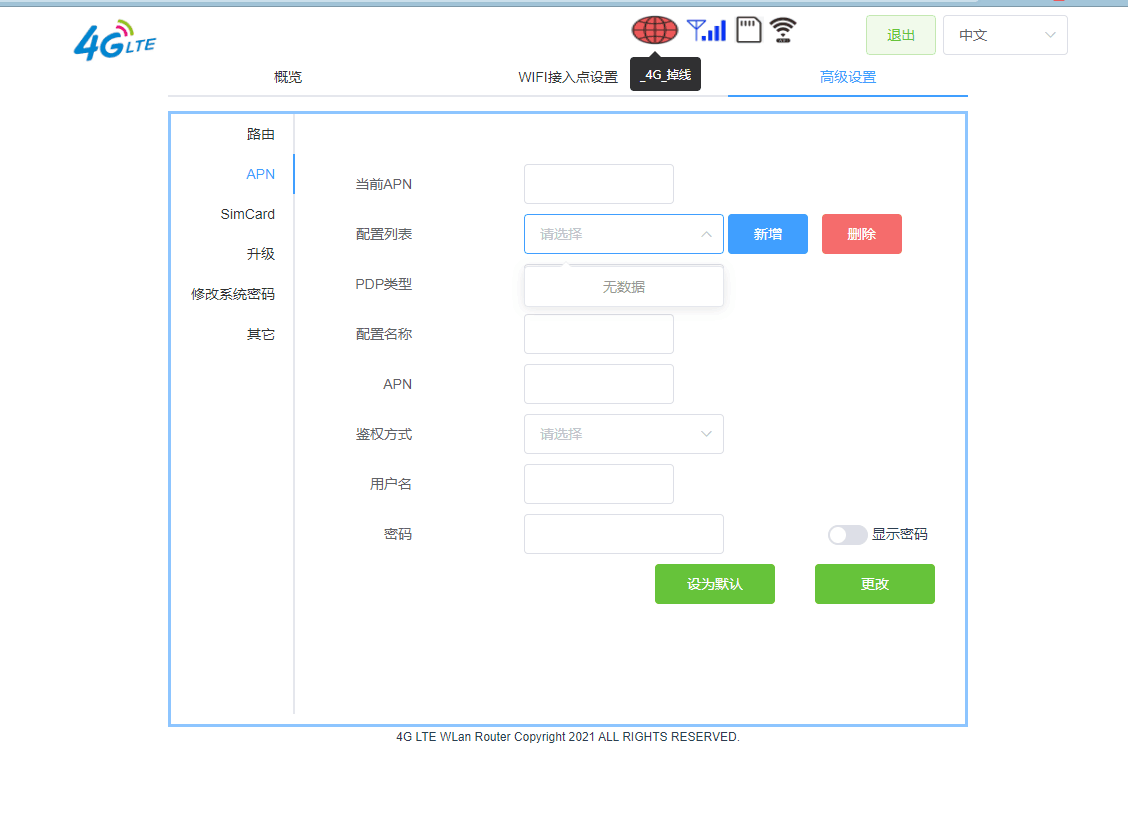Toggle the 显示密码 switch
The height and width of the screenshot is (817, 1128).
(847, 535)
